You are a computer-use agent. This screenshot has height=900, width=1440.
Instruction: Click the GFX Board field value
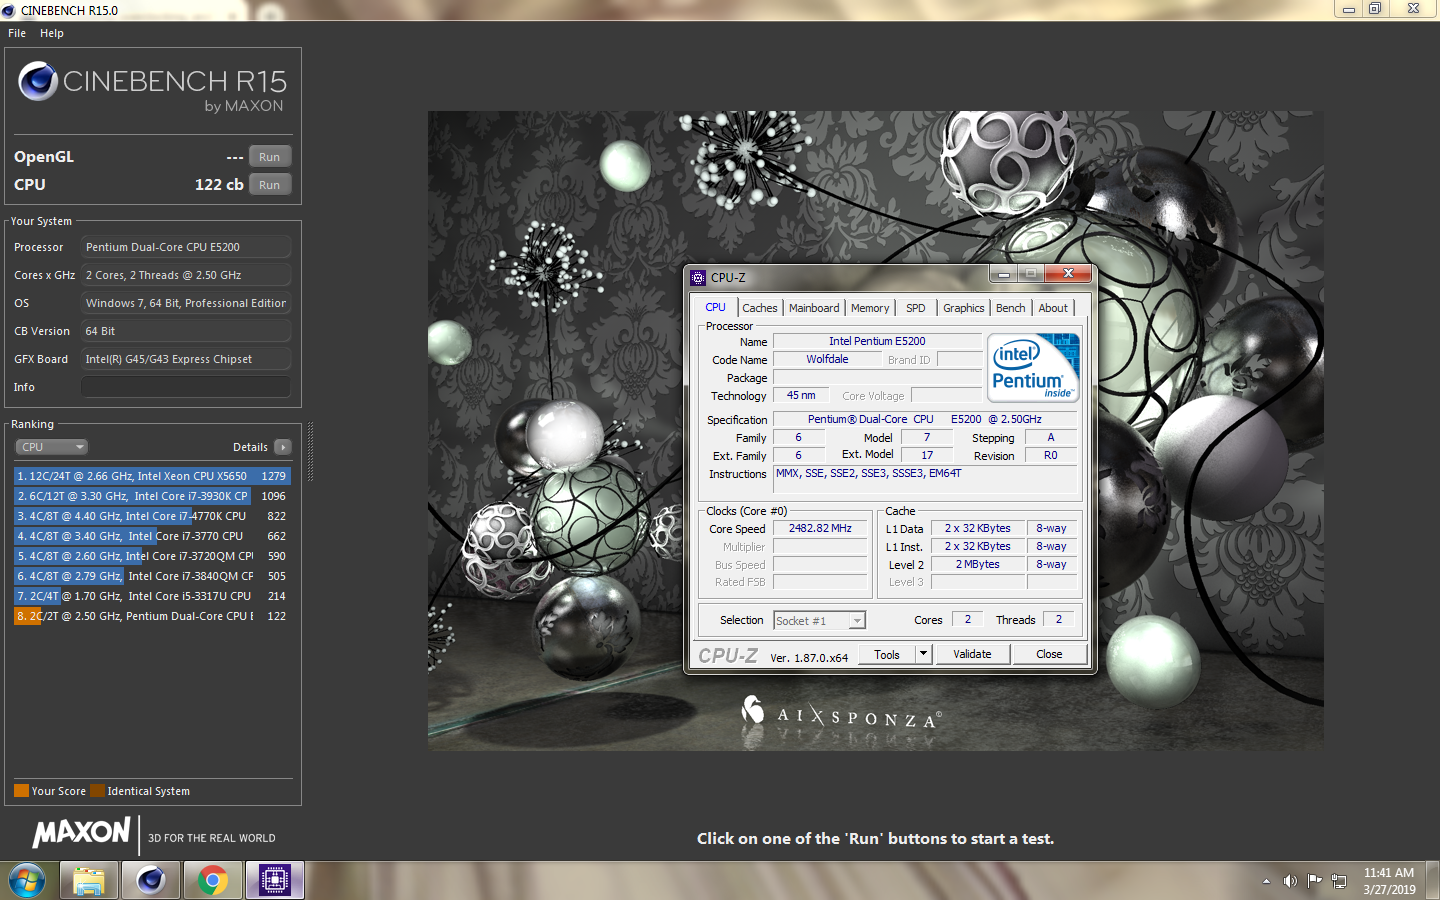(186, 359)
